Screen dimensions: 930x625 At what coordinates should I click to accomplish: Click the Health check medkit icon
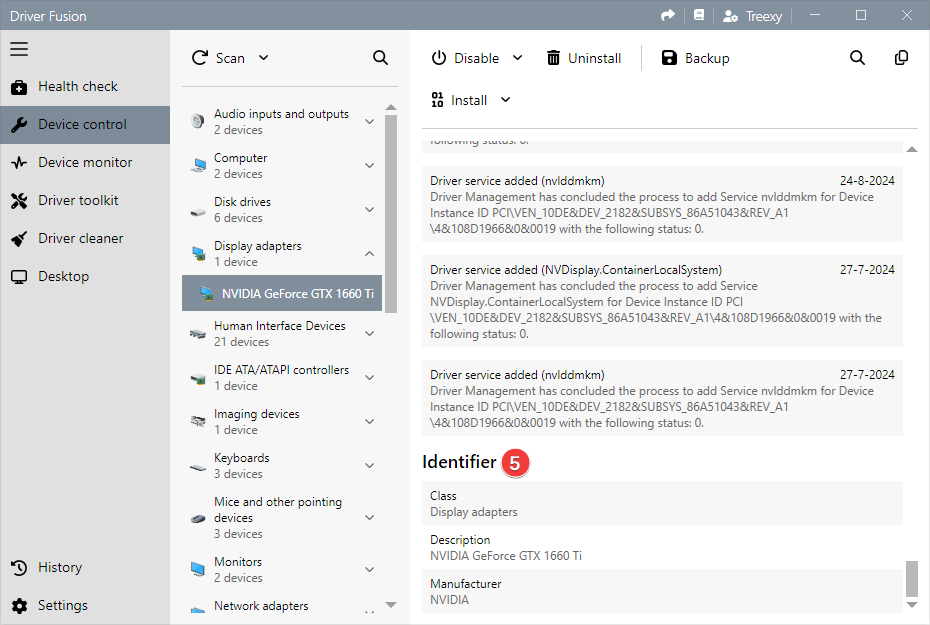click(19, 87)
